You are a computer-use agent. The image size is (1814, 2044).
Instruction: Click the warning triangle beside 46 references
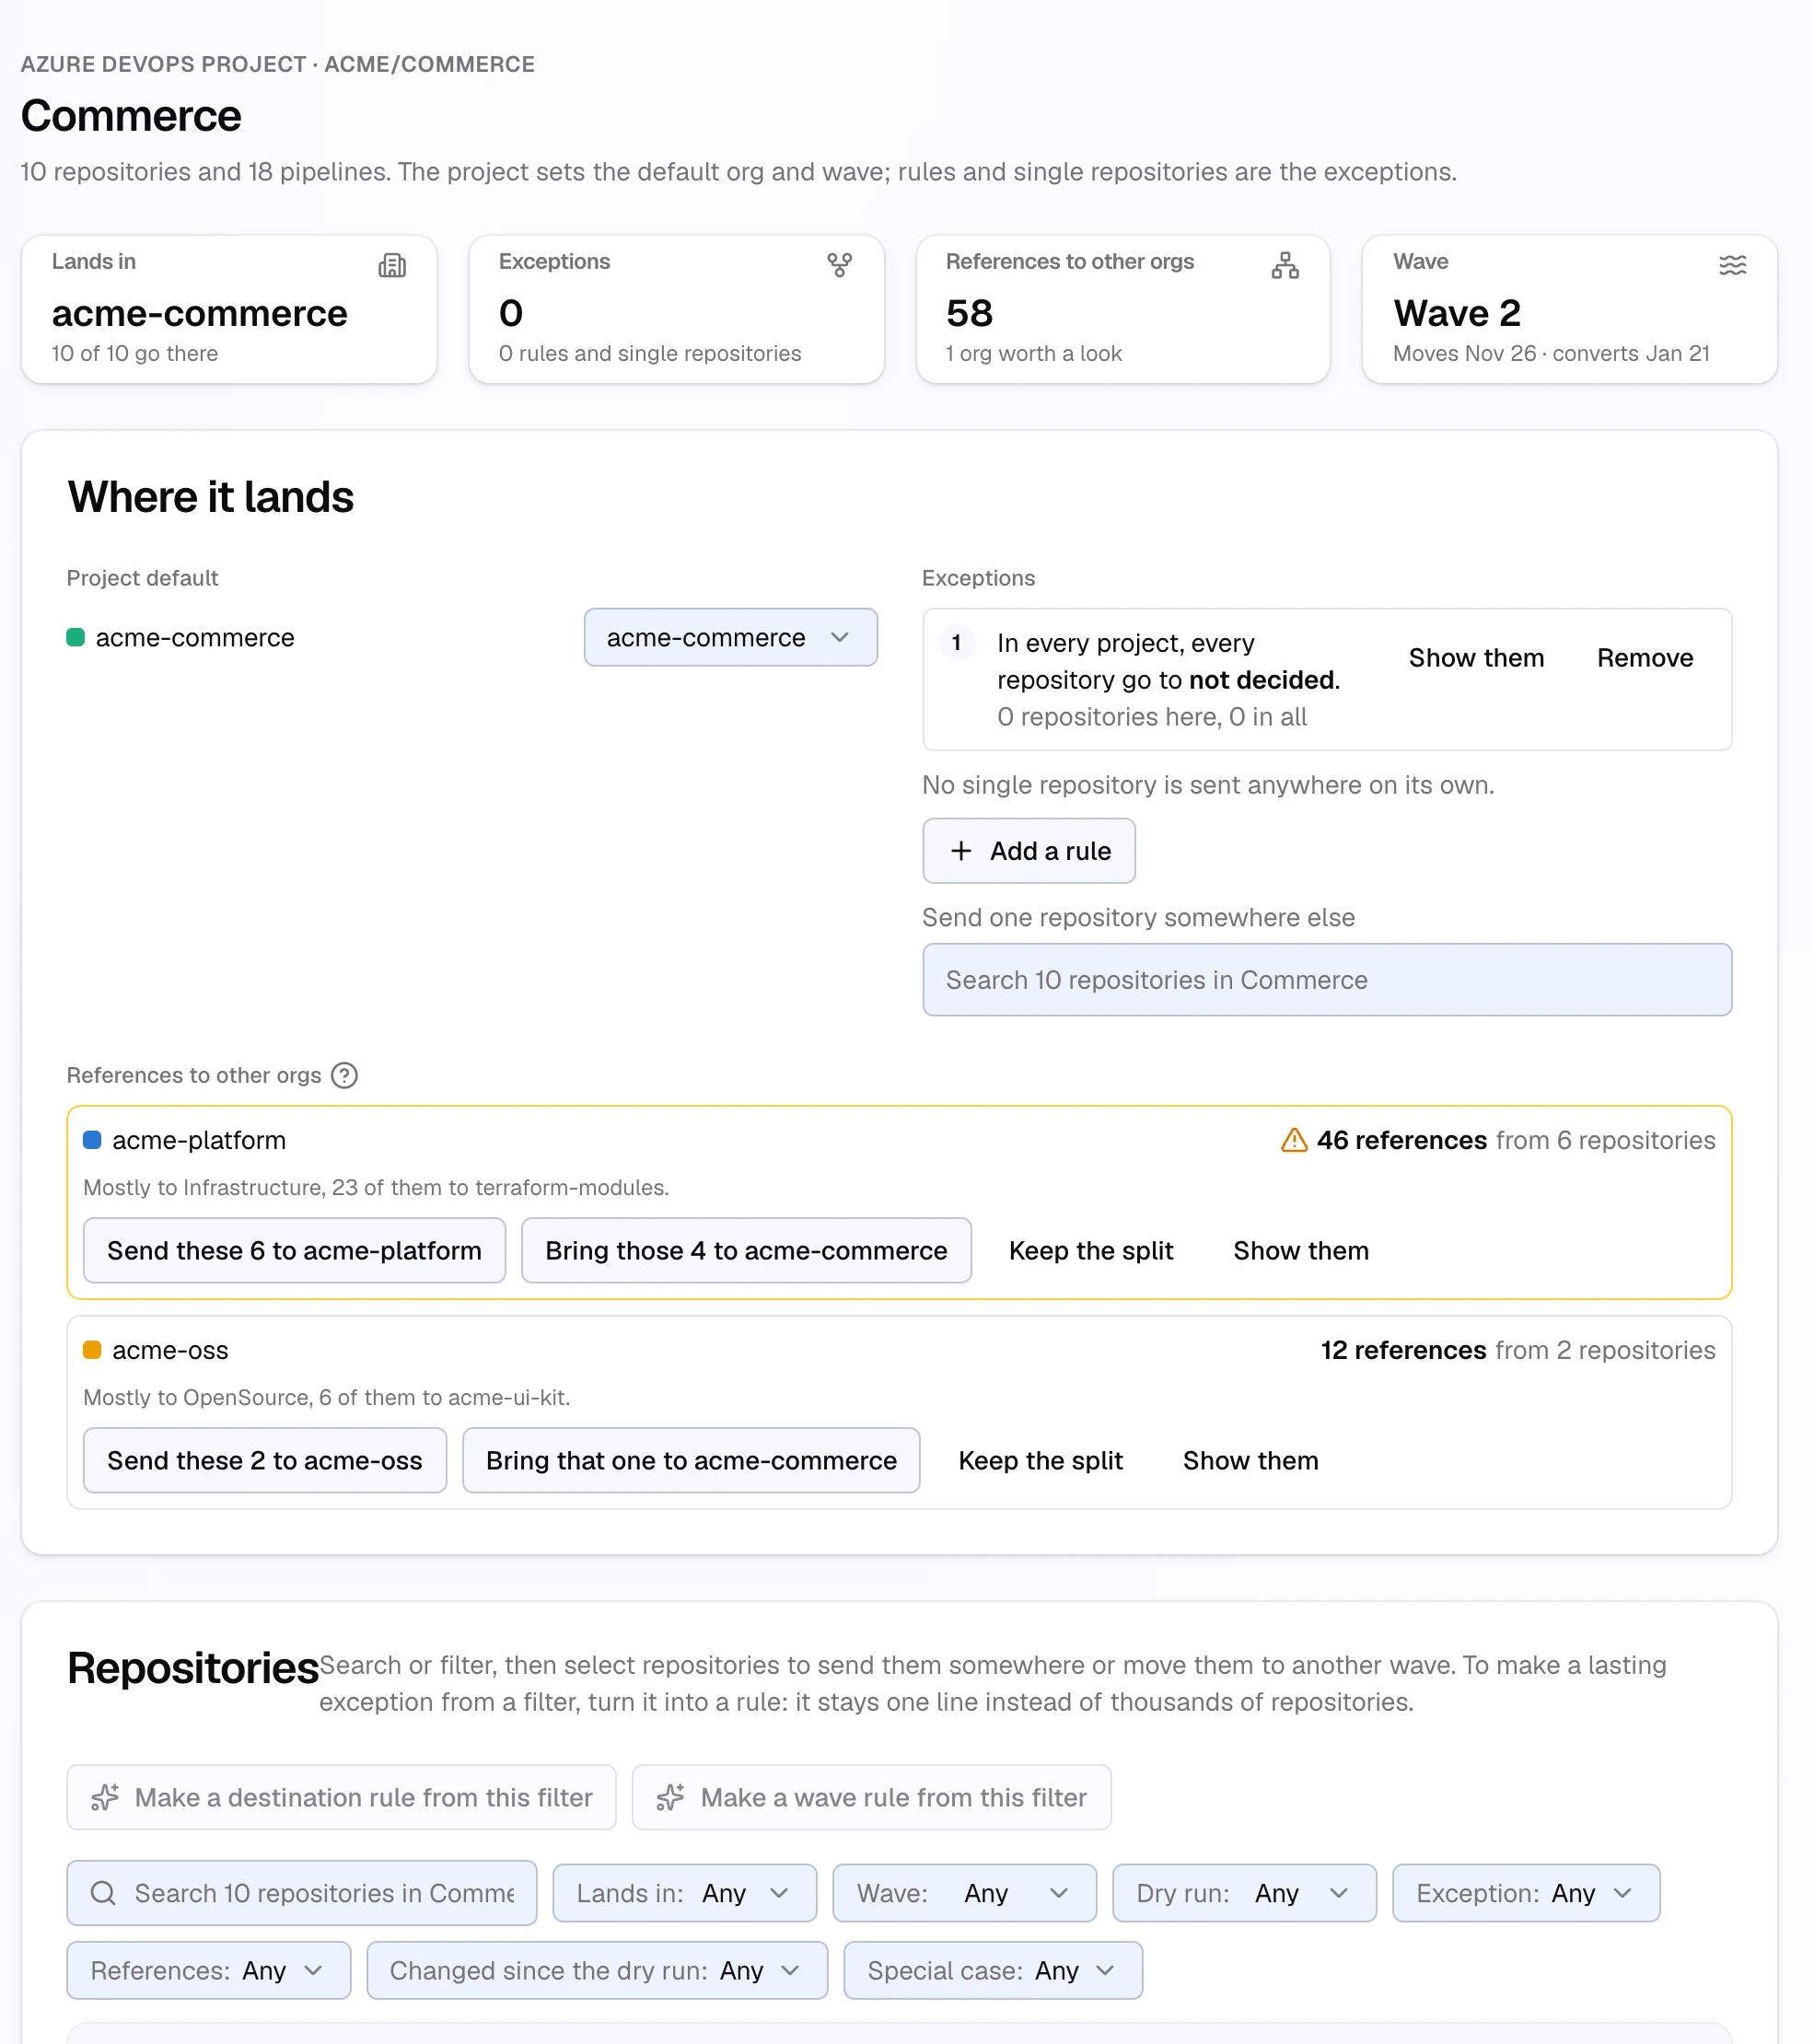tap(1294, 1140)
